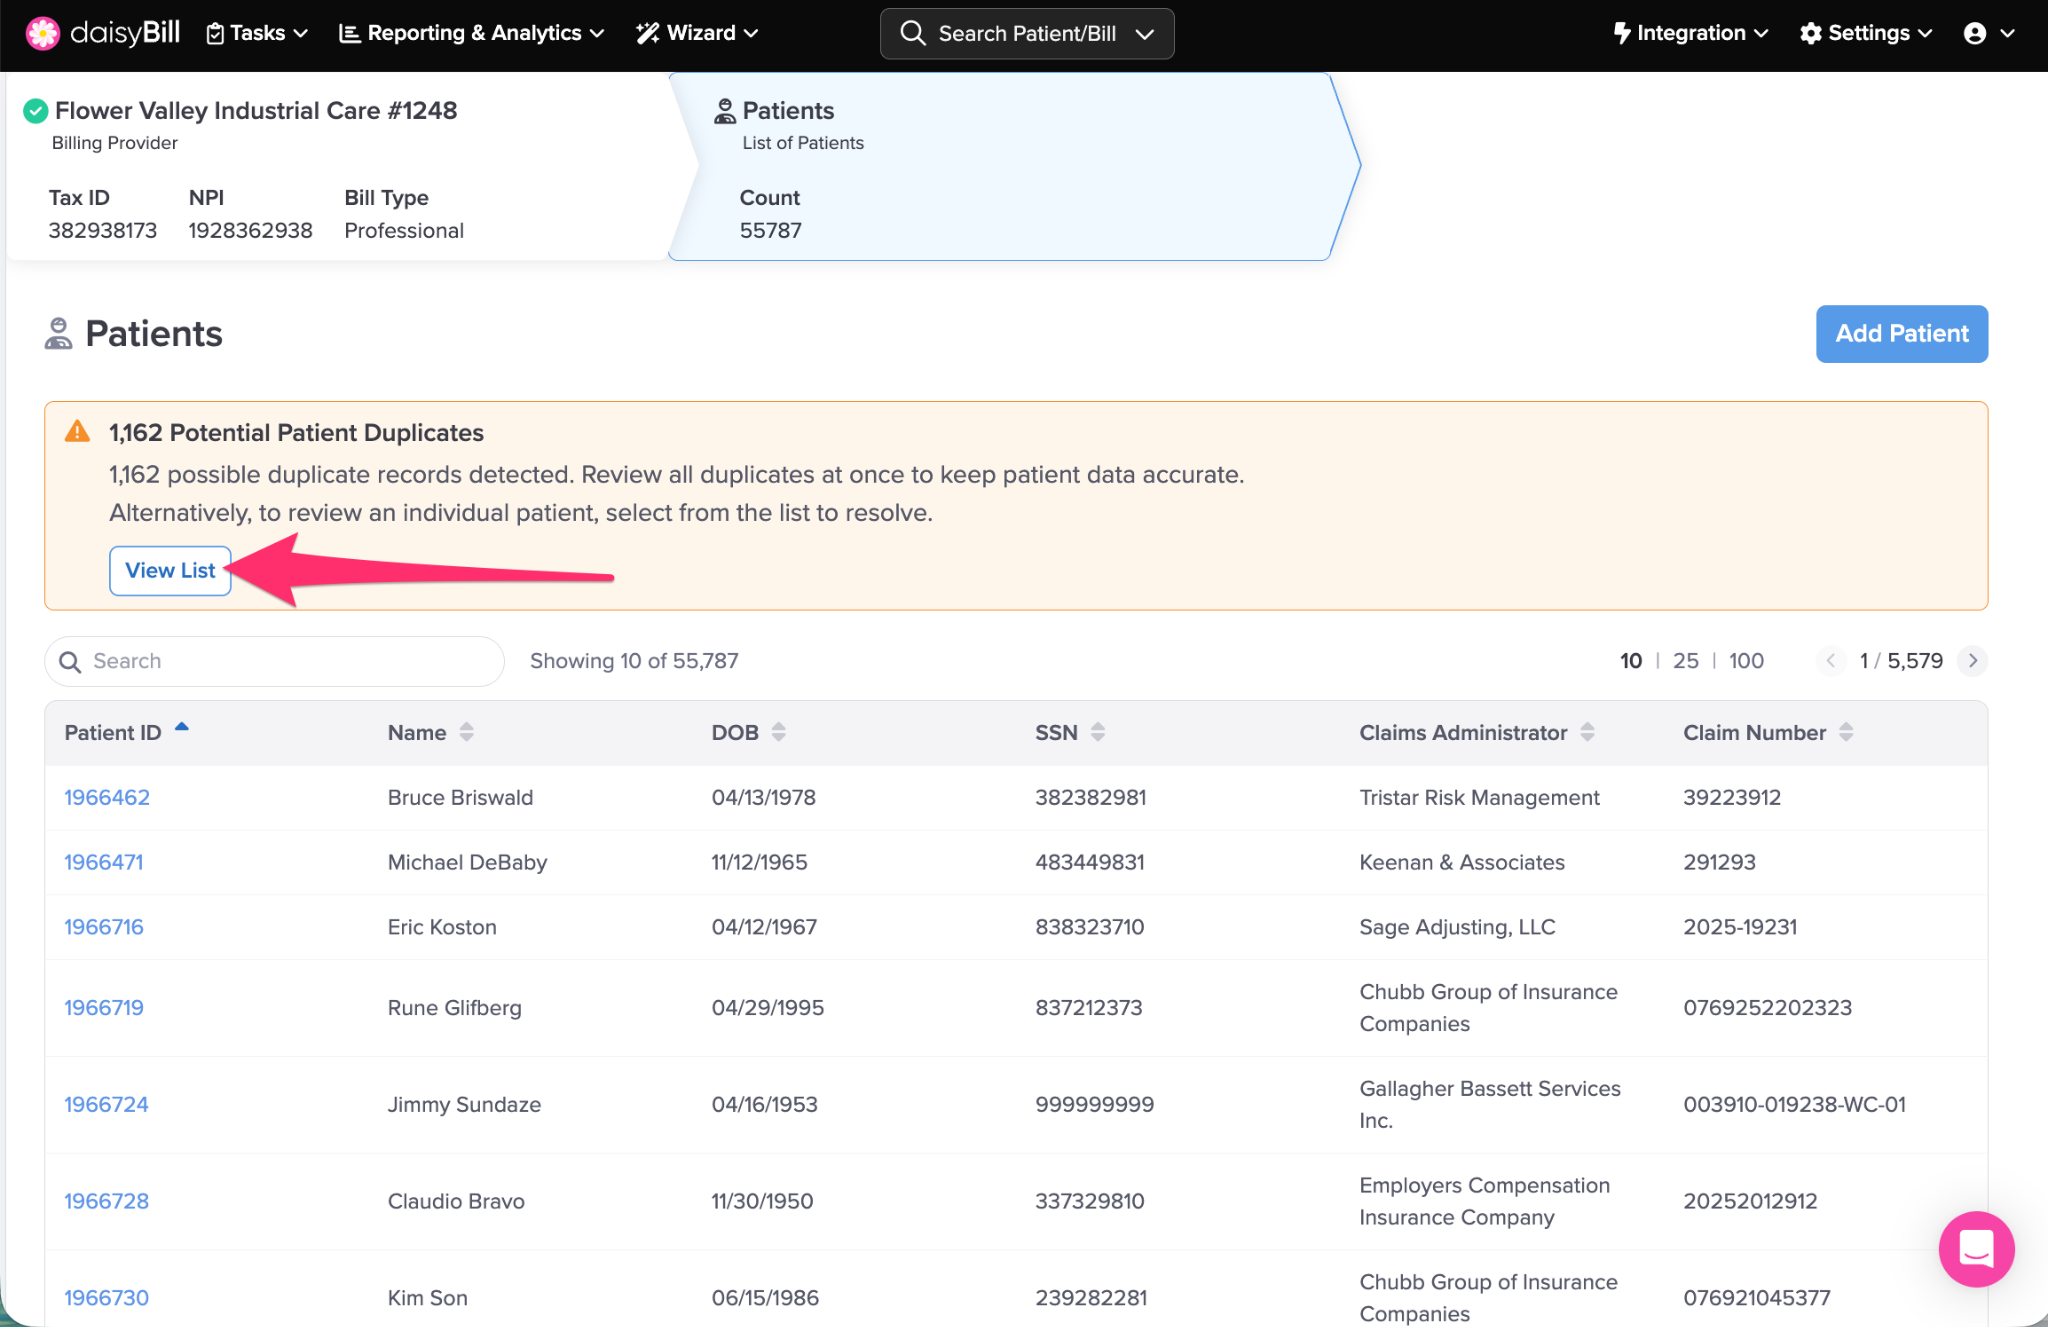This screenshot has width=2048, height=1327.
Task: Open the Settings menu
Action: pyautogui.click(x=1865, y=33)
